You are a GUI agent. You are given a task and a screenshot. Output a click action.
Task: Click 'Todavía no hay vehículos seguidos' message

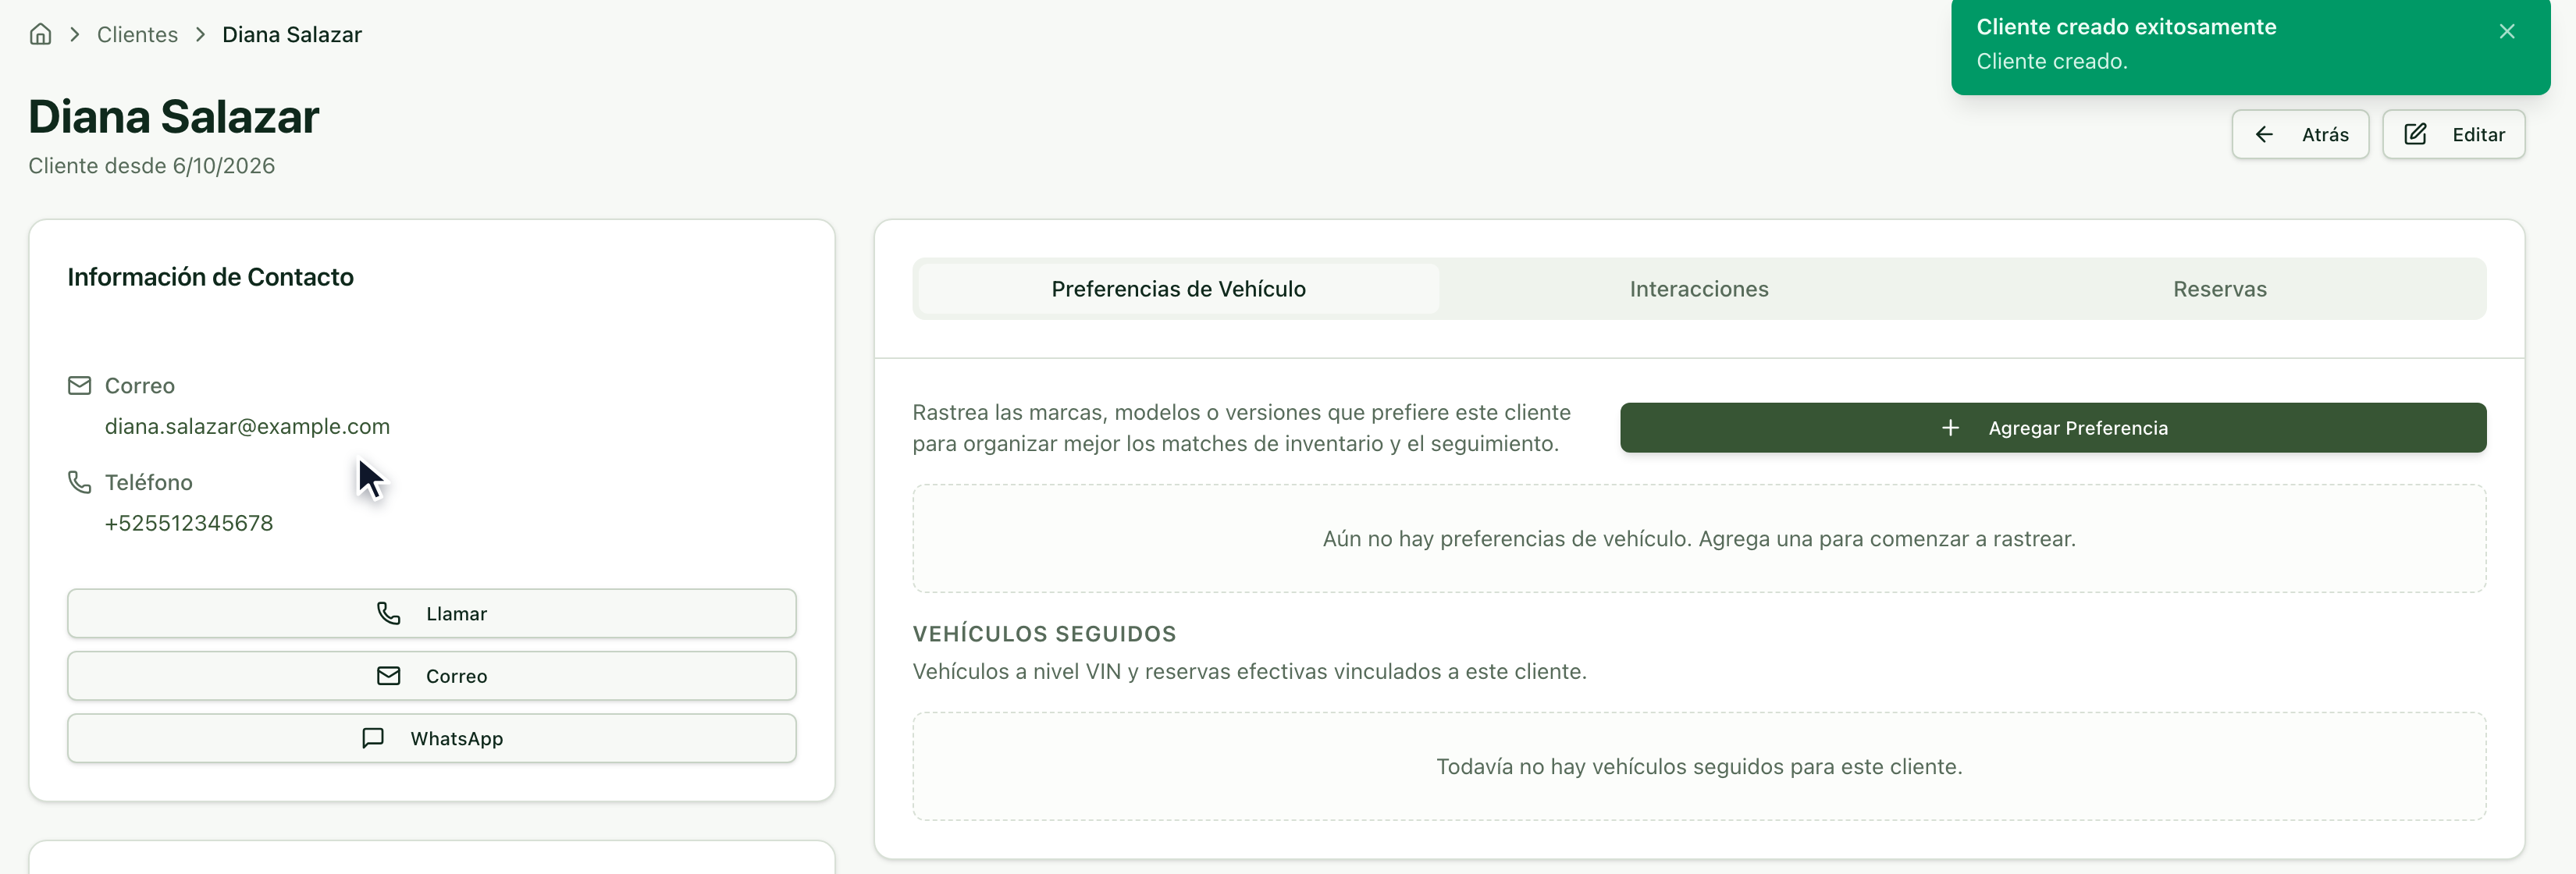pos(1699,767)
